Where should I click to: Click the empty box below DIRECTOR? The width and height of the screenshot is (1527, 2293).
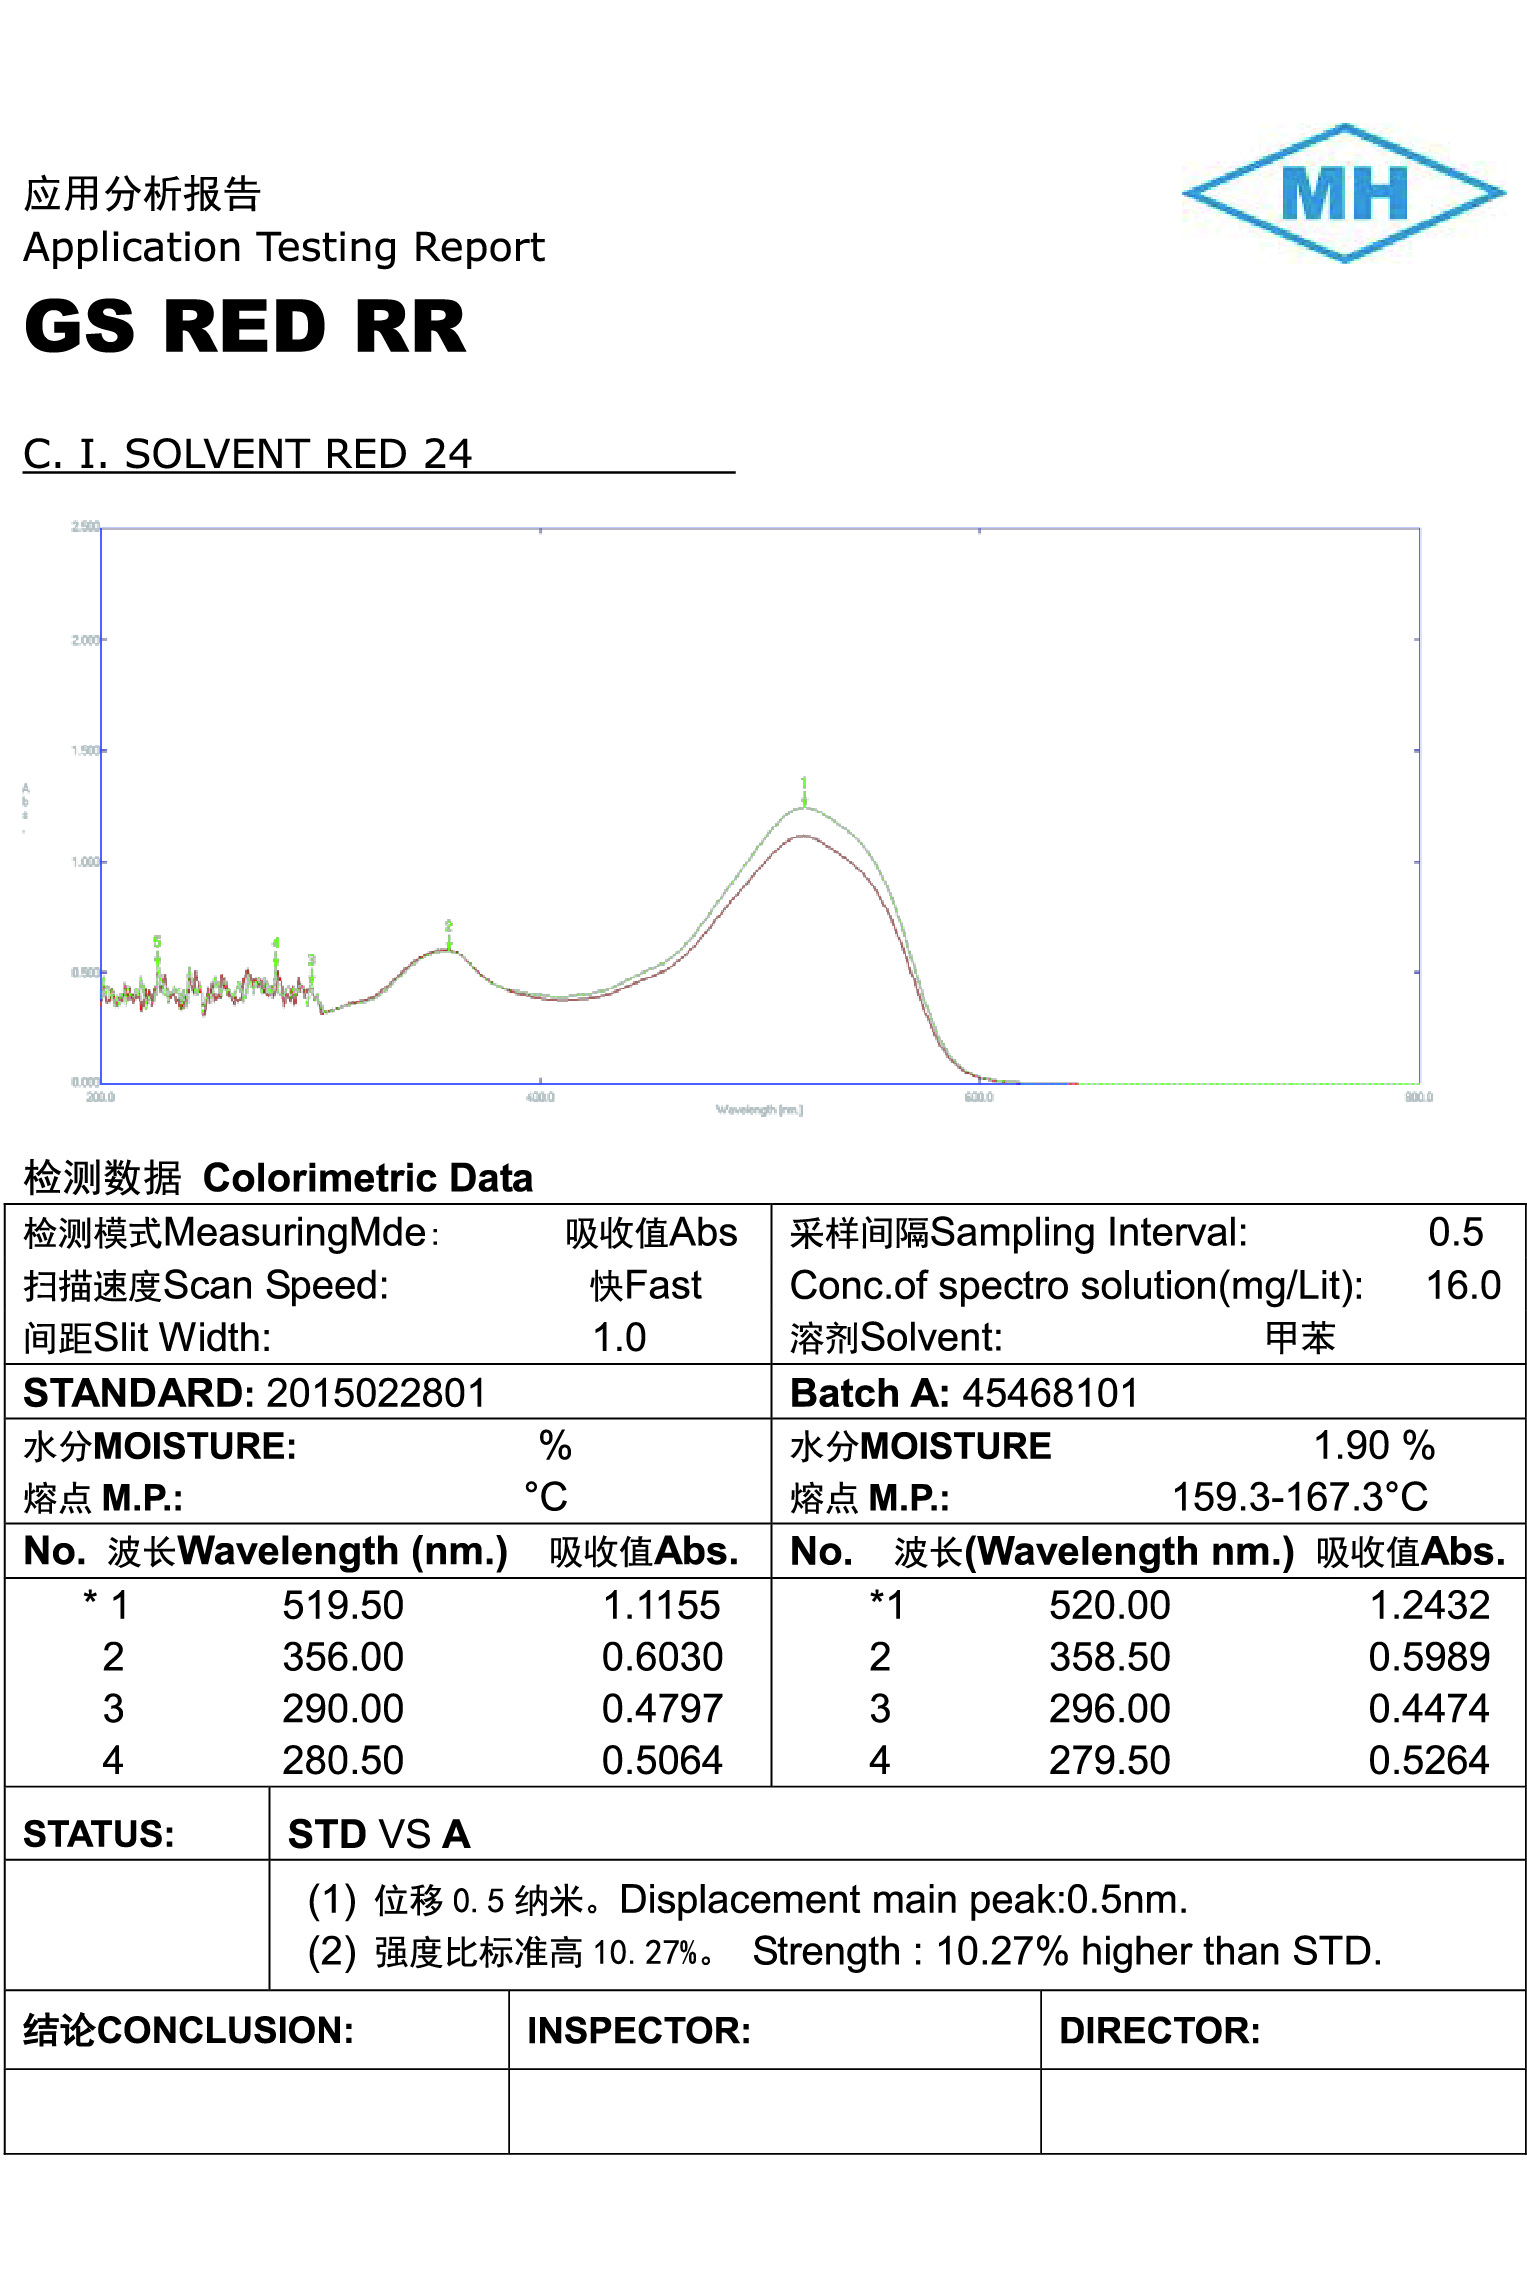point(1282,2110)
